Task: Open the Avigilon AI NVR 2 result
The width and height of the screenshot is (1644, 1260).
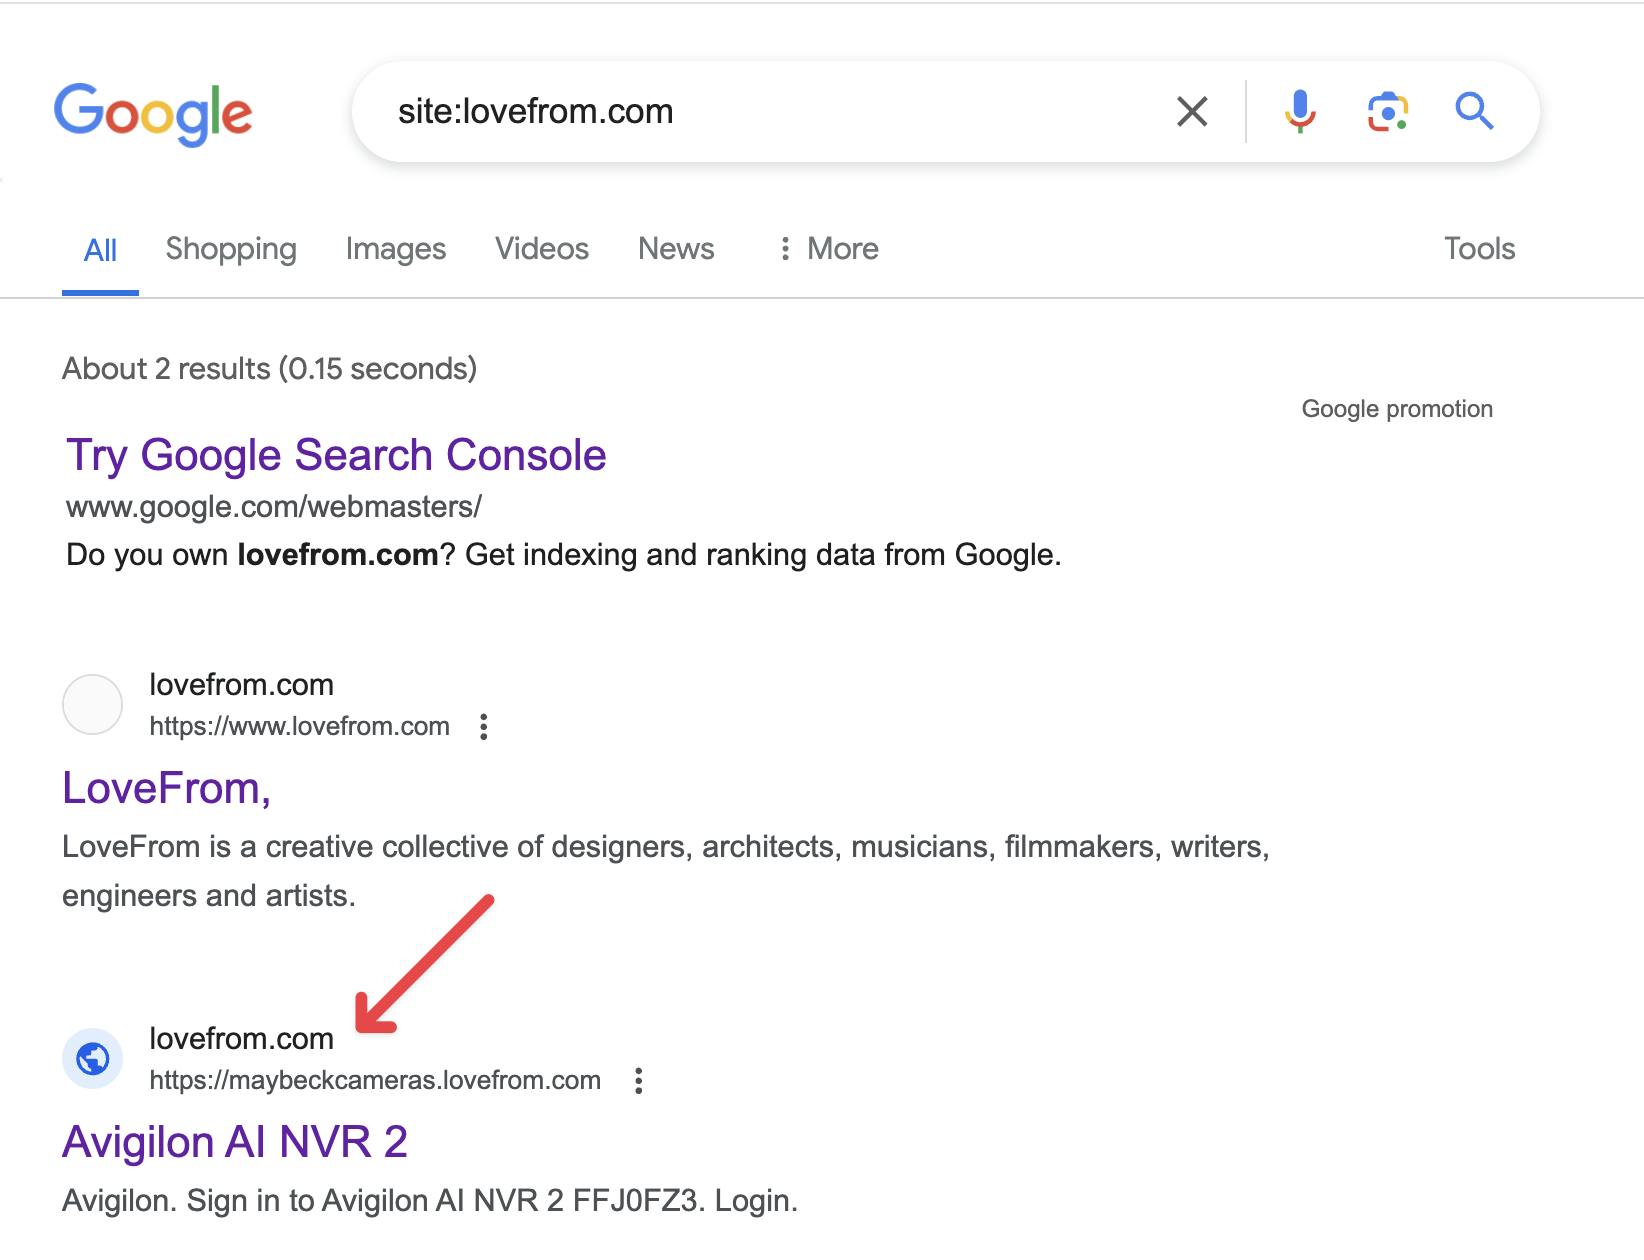Action: (x=235, y=1142)
